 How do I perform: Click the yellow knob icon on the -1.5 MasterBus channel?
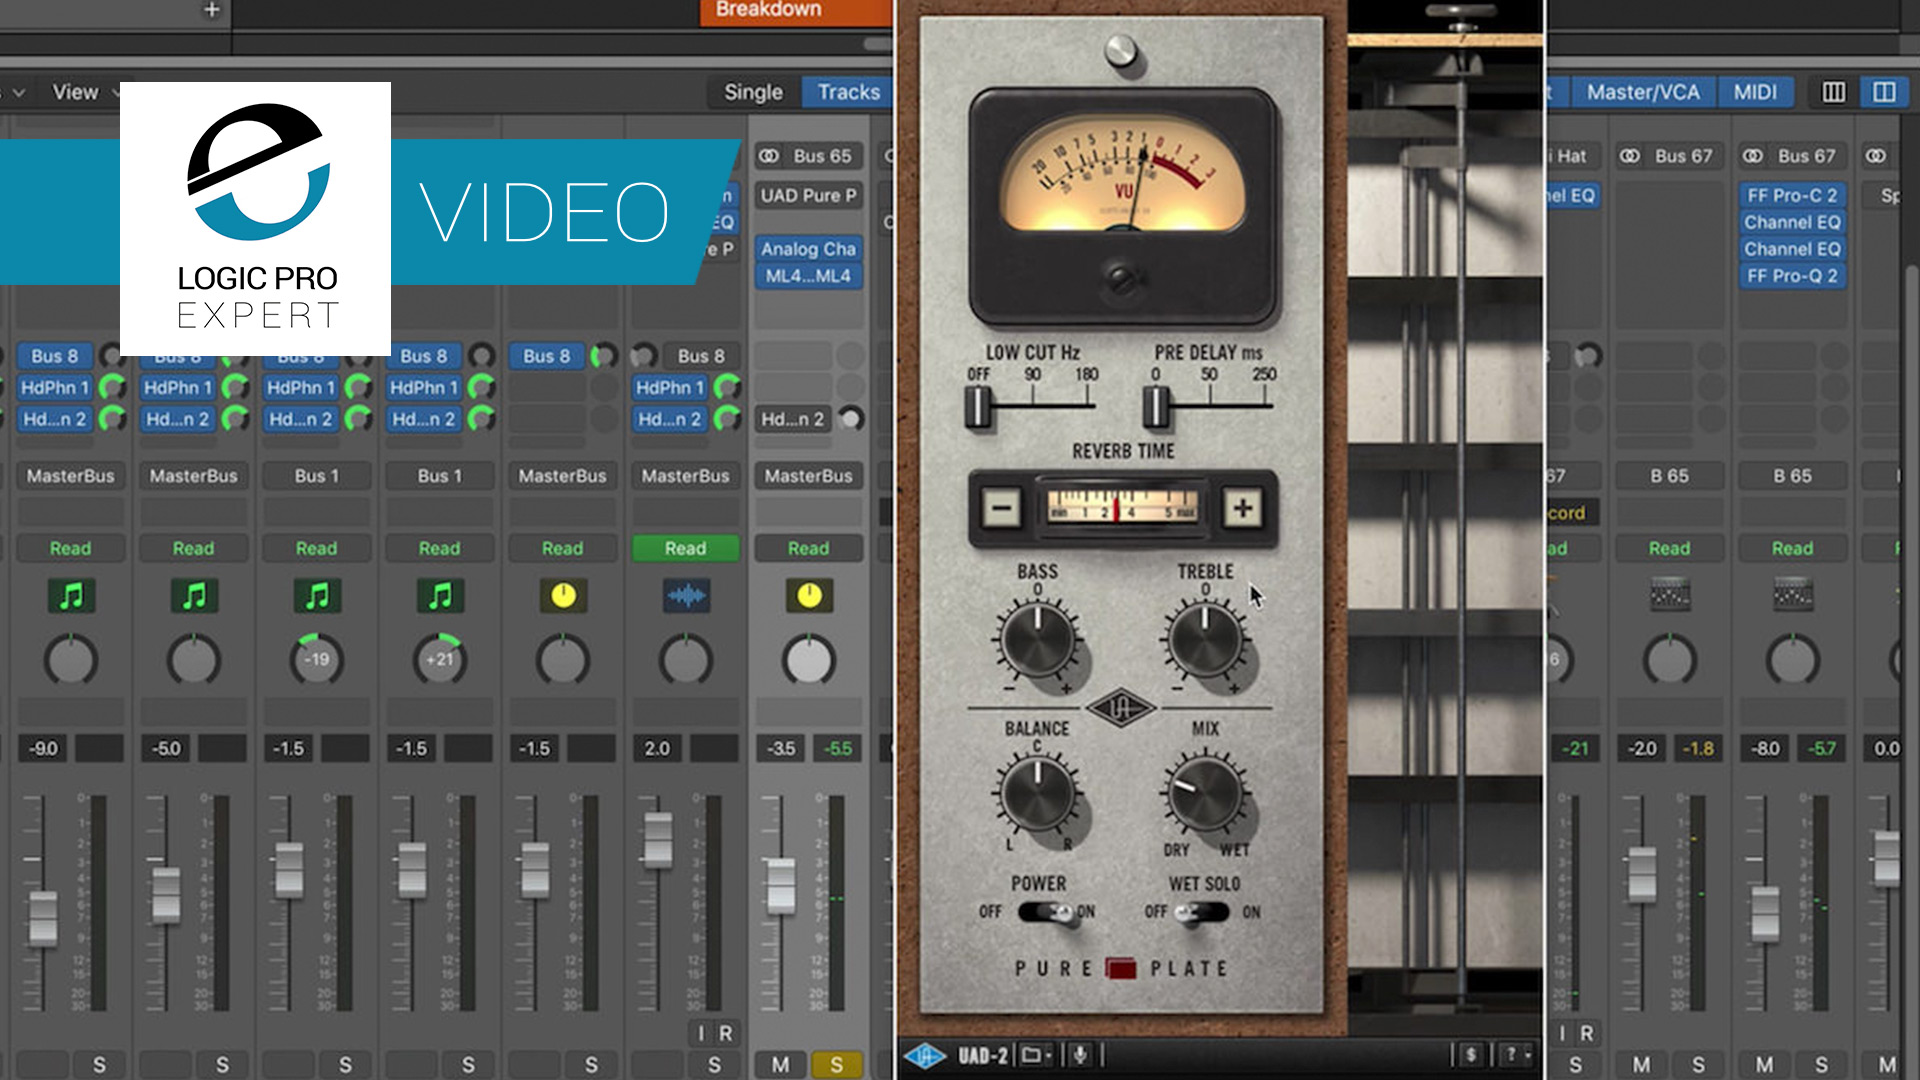[563, 596]
